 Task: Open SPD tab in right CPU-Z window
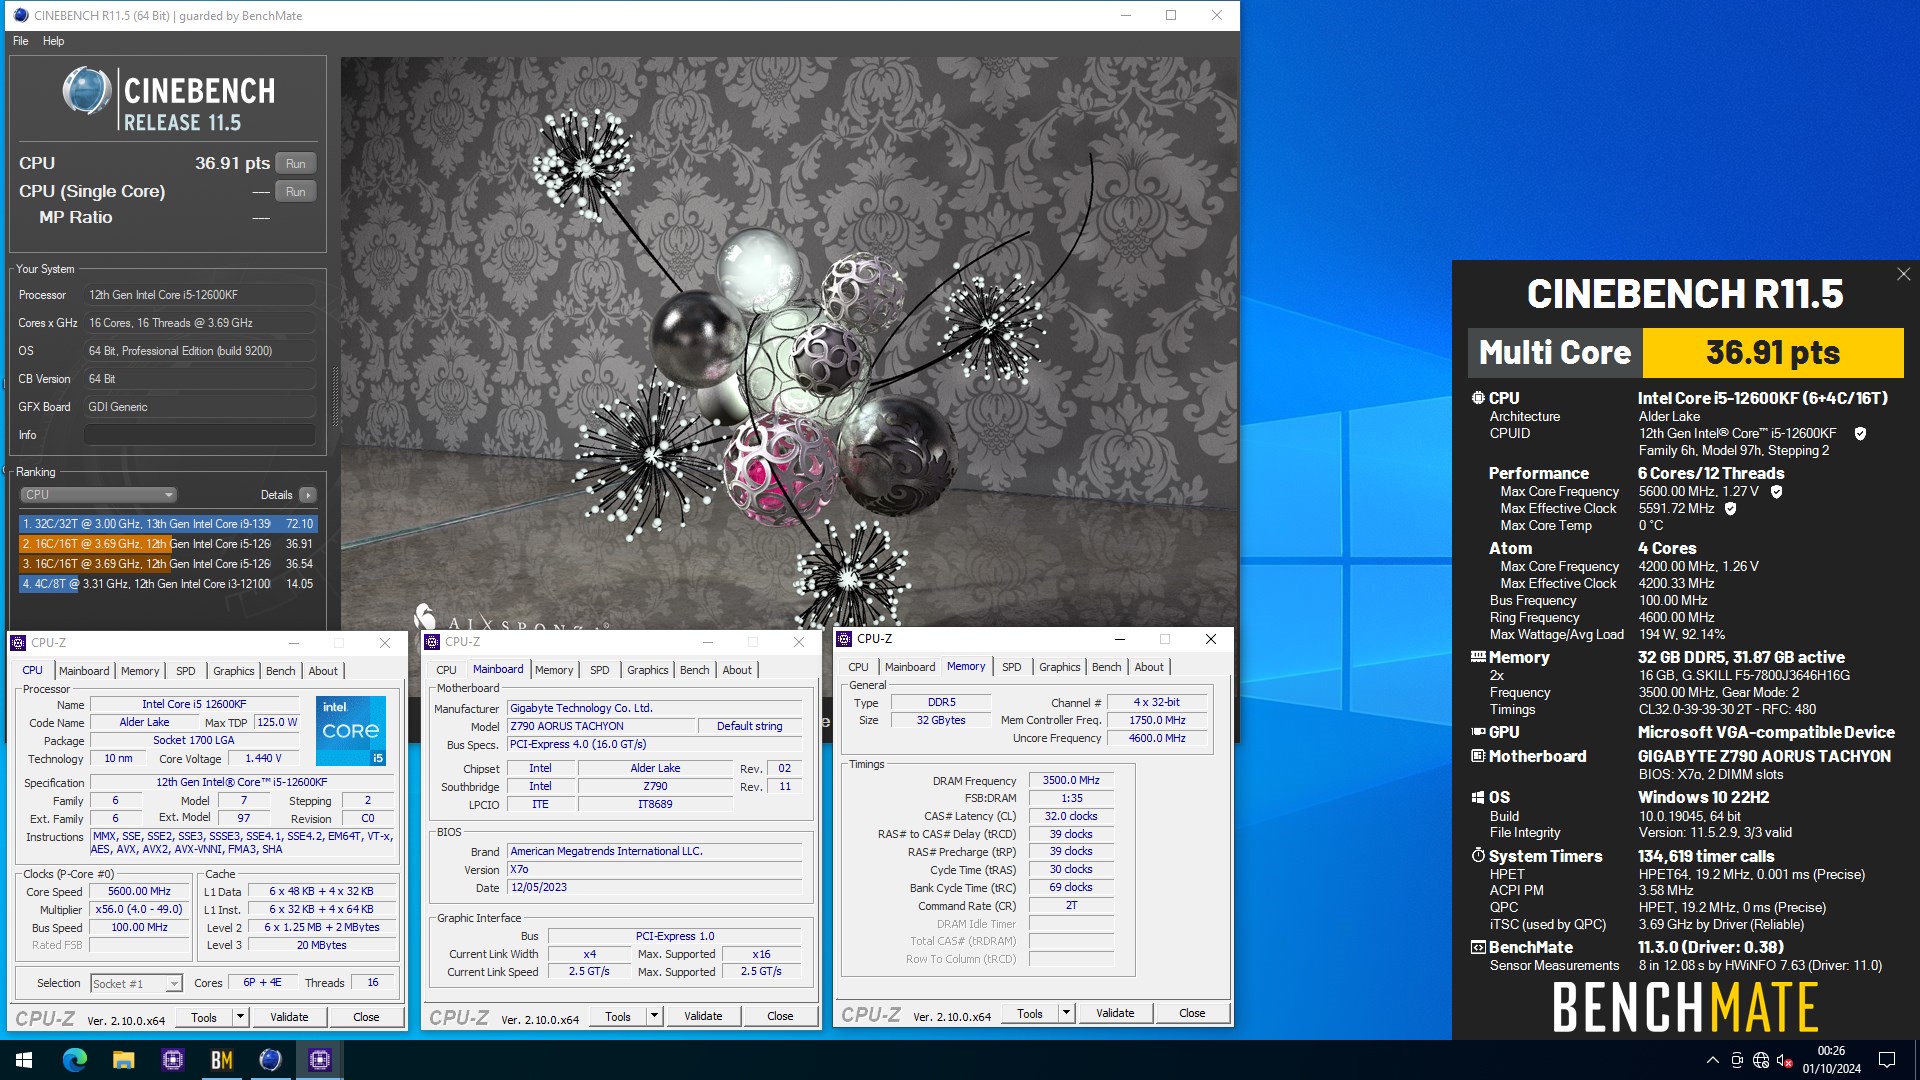(x=1012, y=667)
